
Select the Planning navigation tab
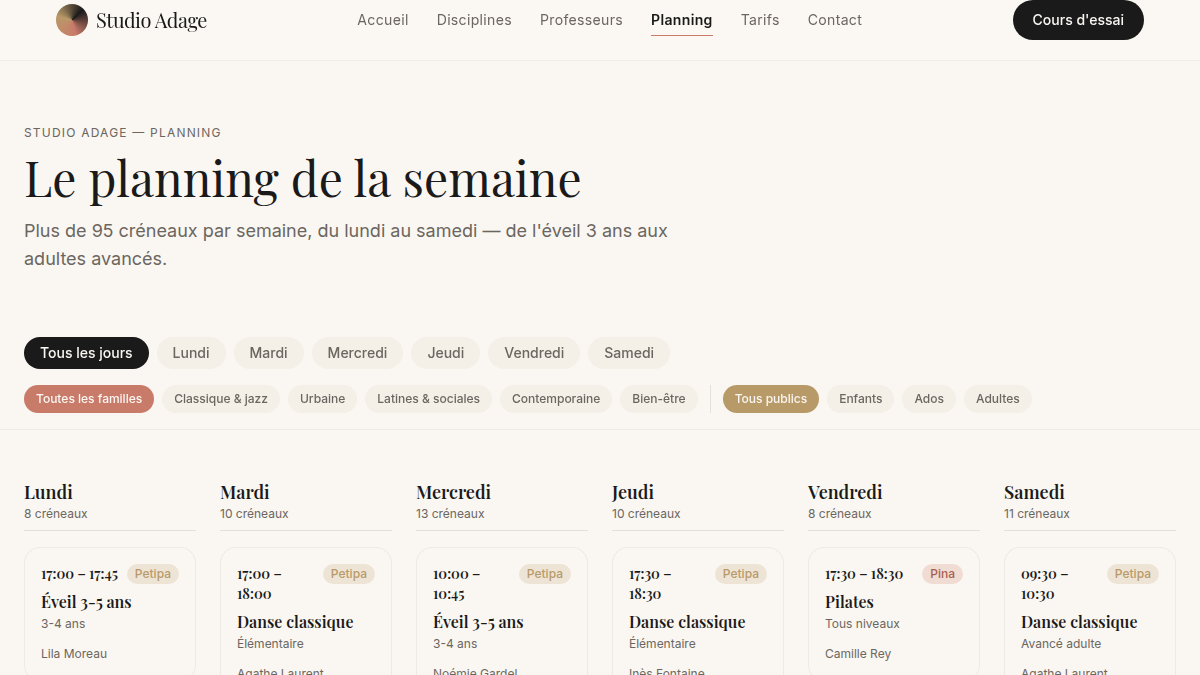click(x=682, y=20)
